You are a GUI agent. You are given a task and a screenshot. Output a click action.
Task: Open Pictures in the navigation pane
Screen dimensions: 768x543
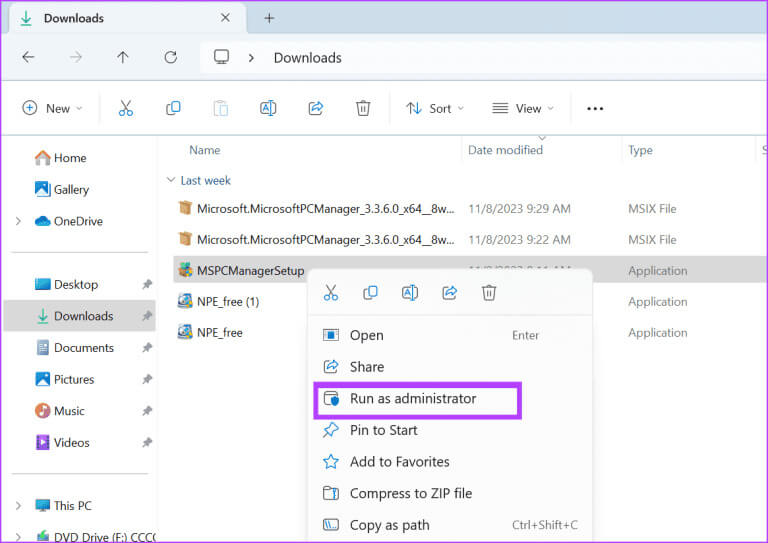[65, 379]
